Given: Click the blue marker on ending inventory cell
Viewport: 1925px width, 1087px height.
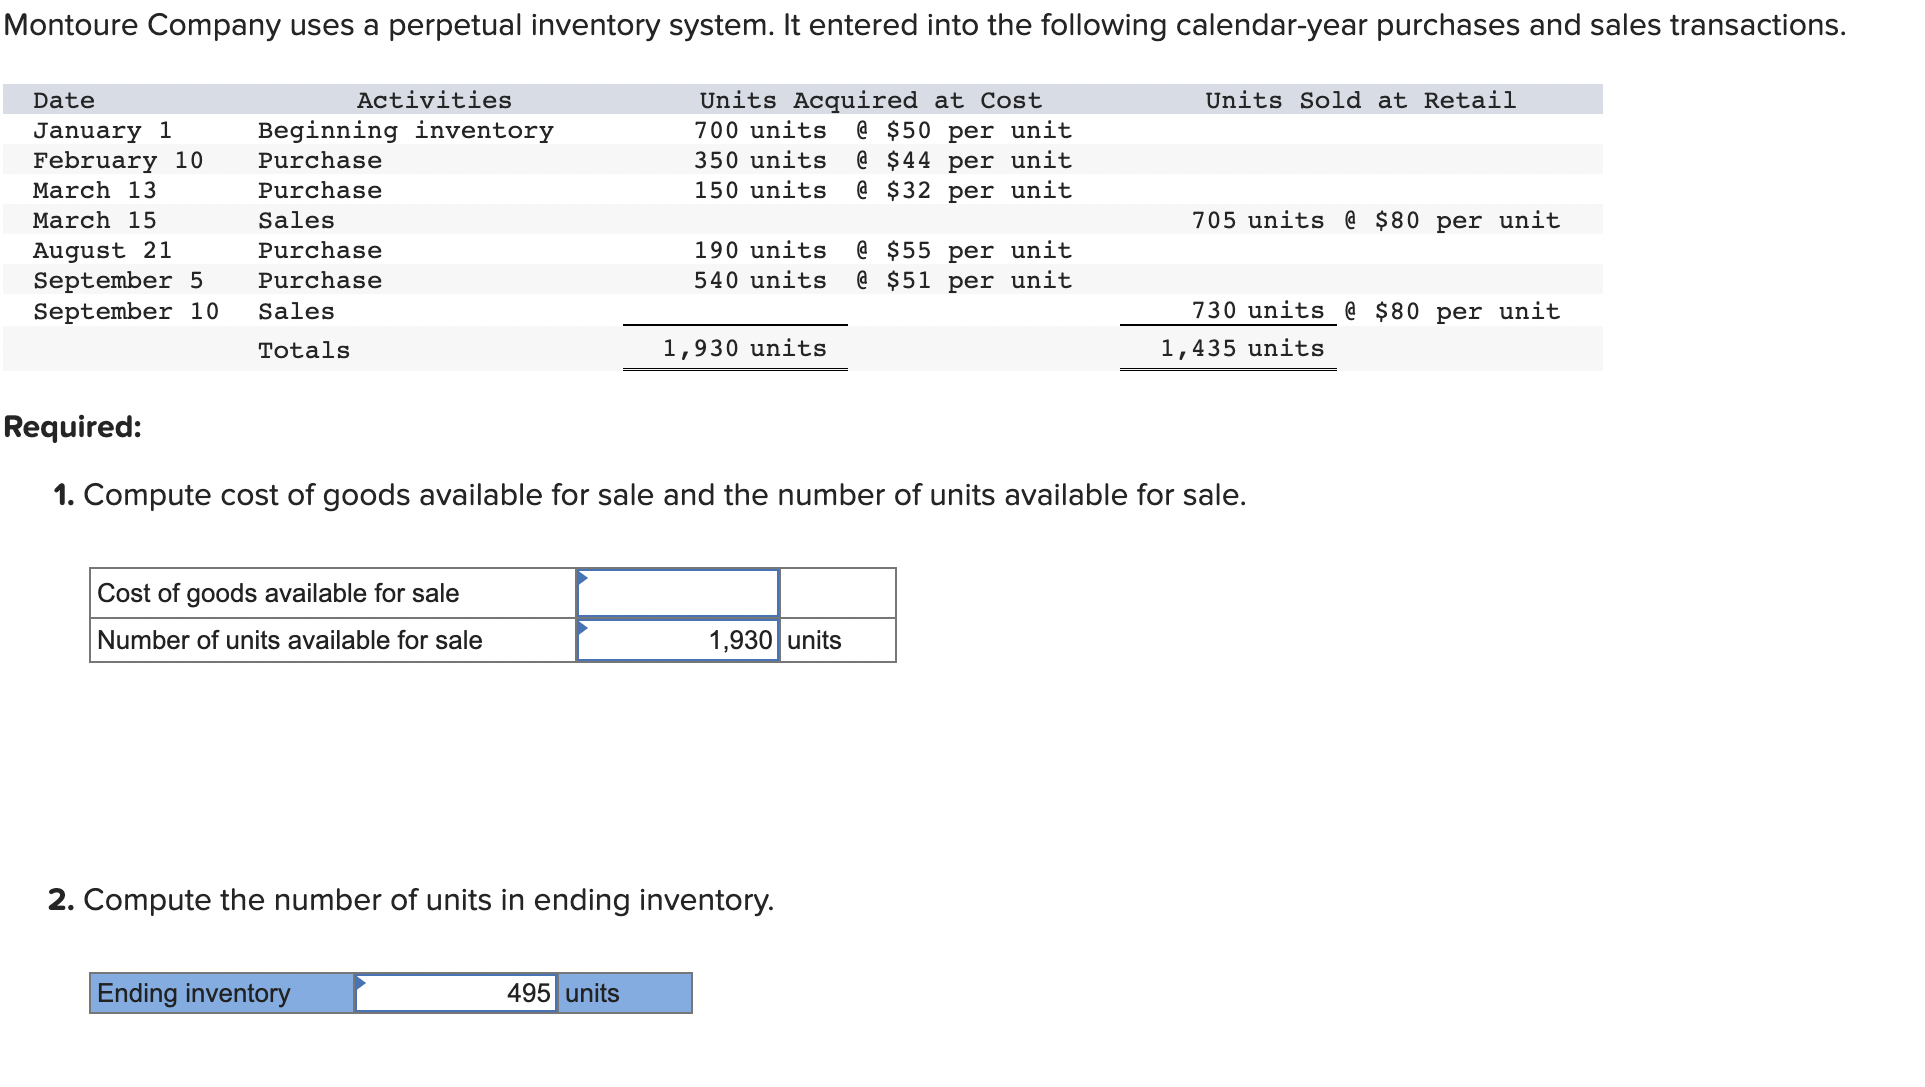Looking at the screenshot, I should (360, 982).
